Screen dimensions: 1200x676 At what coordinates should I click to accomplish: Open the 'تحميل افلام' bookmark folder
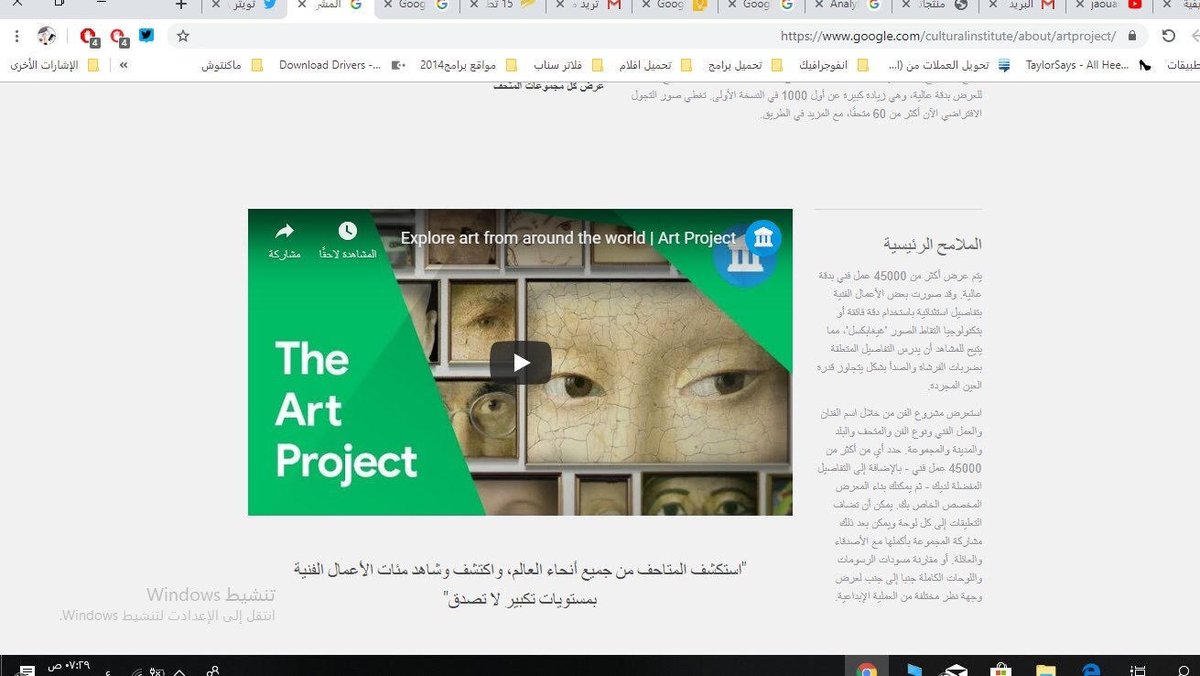(x=655, y=66)
